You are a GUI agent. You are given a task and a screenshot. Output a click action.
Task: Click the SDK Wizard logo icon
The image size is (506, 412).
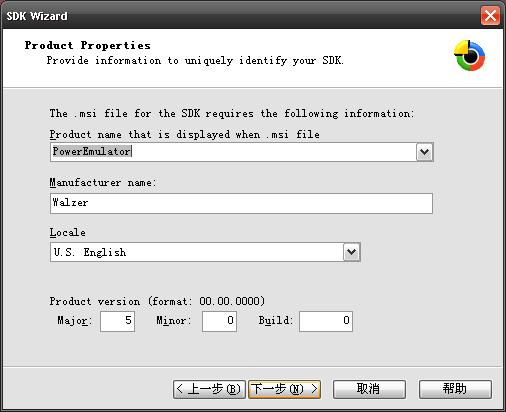coord(470,56)
